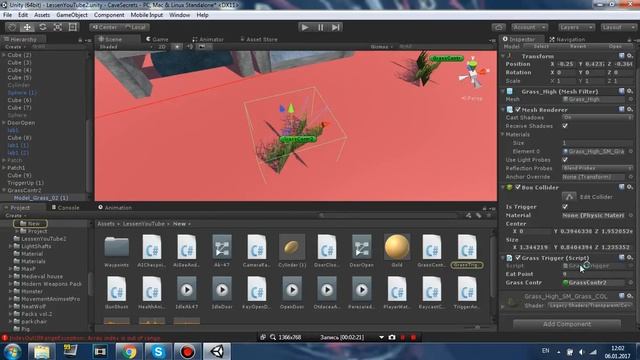Select the Rect transform tool
Viewport: 640px width, 360px height.
73,27
